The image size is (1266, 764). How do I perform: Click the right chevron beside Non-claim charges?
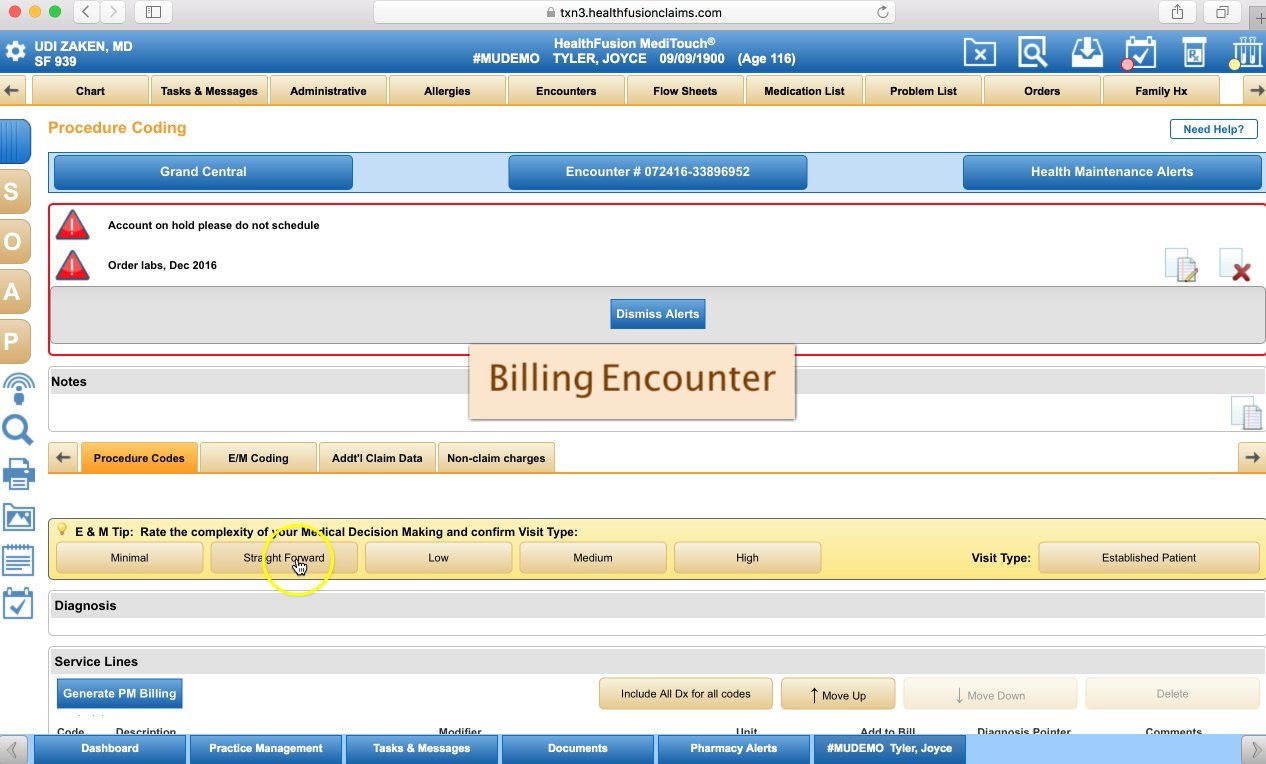point(1252,457)
